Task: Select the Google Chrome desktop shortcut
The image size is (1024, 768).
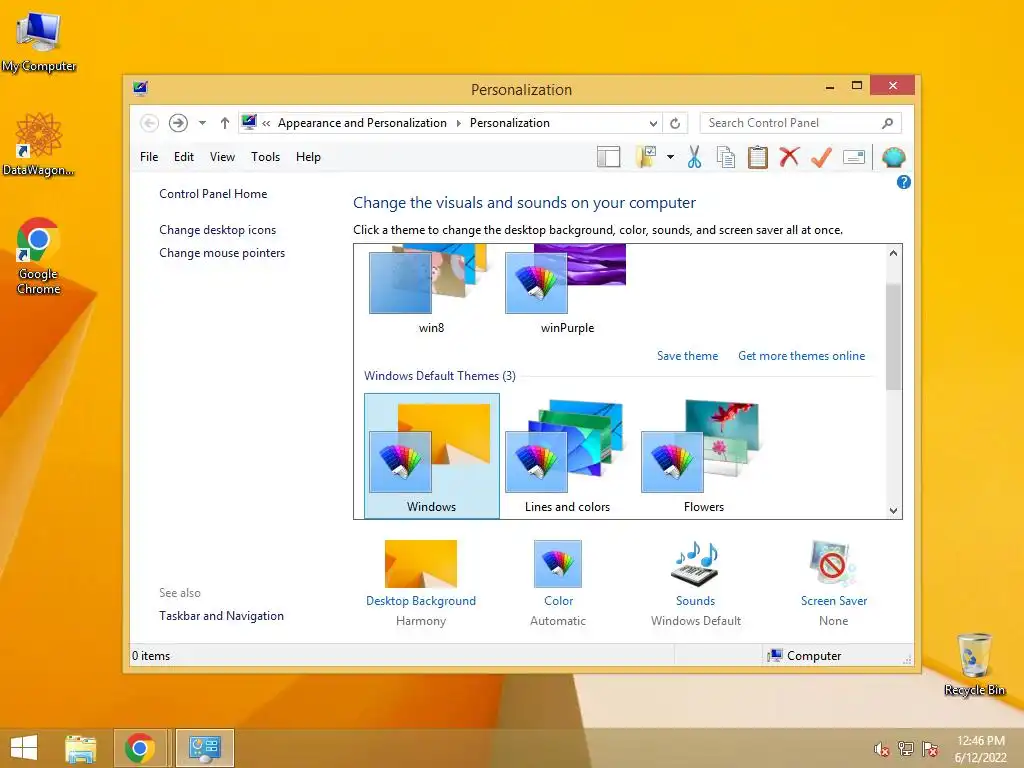Action: (x=39, y=256)
